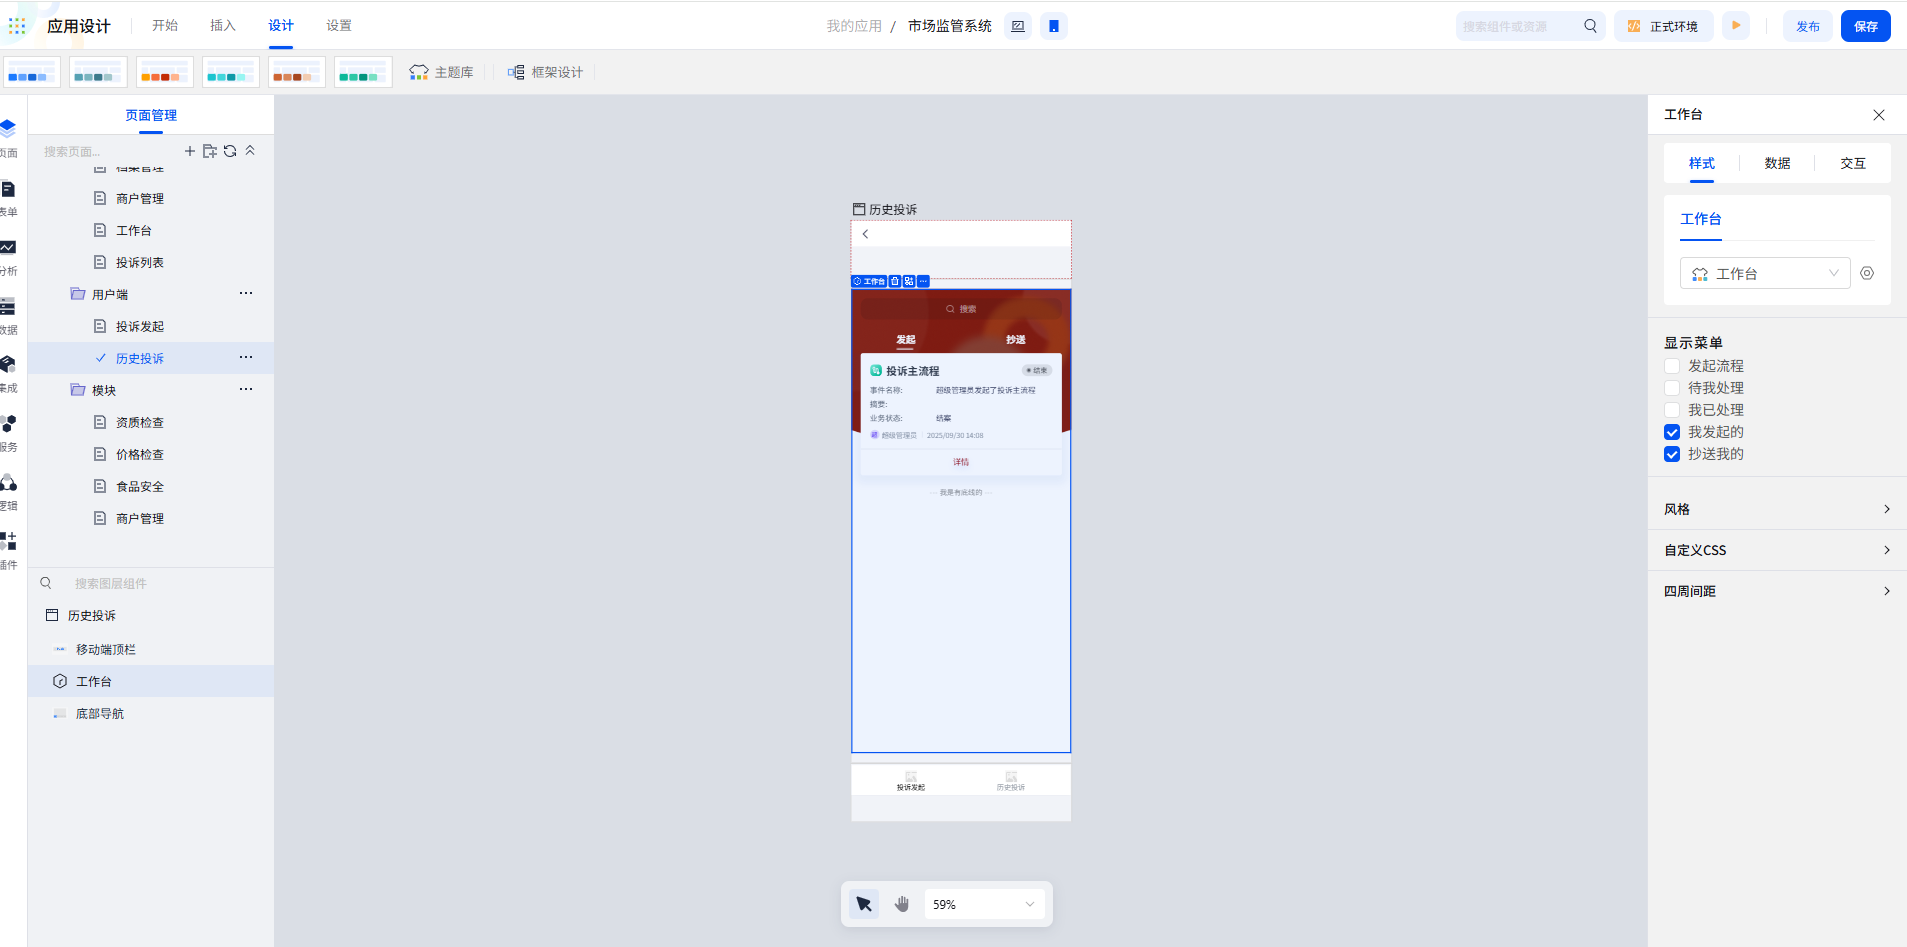Switch to the 开始 menu tab
Image resolution: width=1907 pixels, height=947 pixels.
pyautogui.click(x=165, y=26)
